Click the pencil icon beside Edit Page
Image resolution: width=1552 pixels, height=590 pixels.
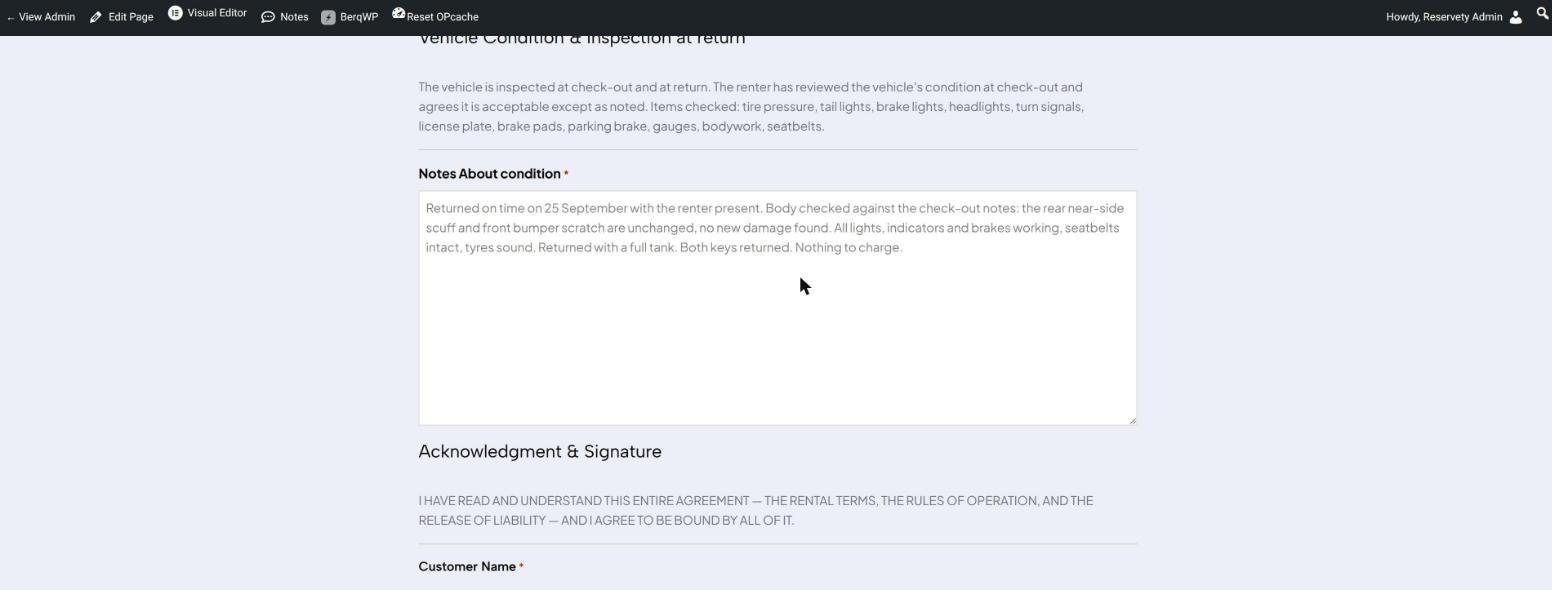[96, 17]
